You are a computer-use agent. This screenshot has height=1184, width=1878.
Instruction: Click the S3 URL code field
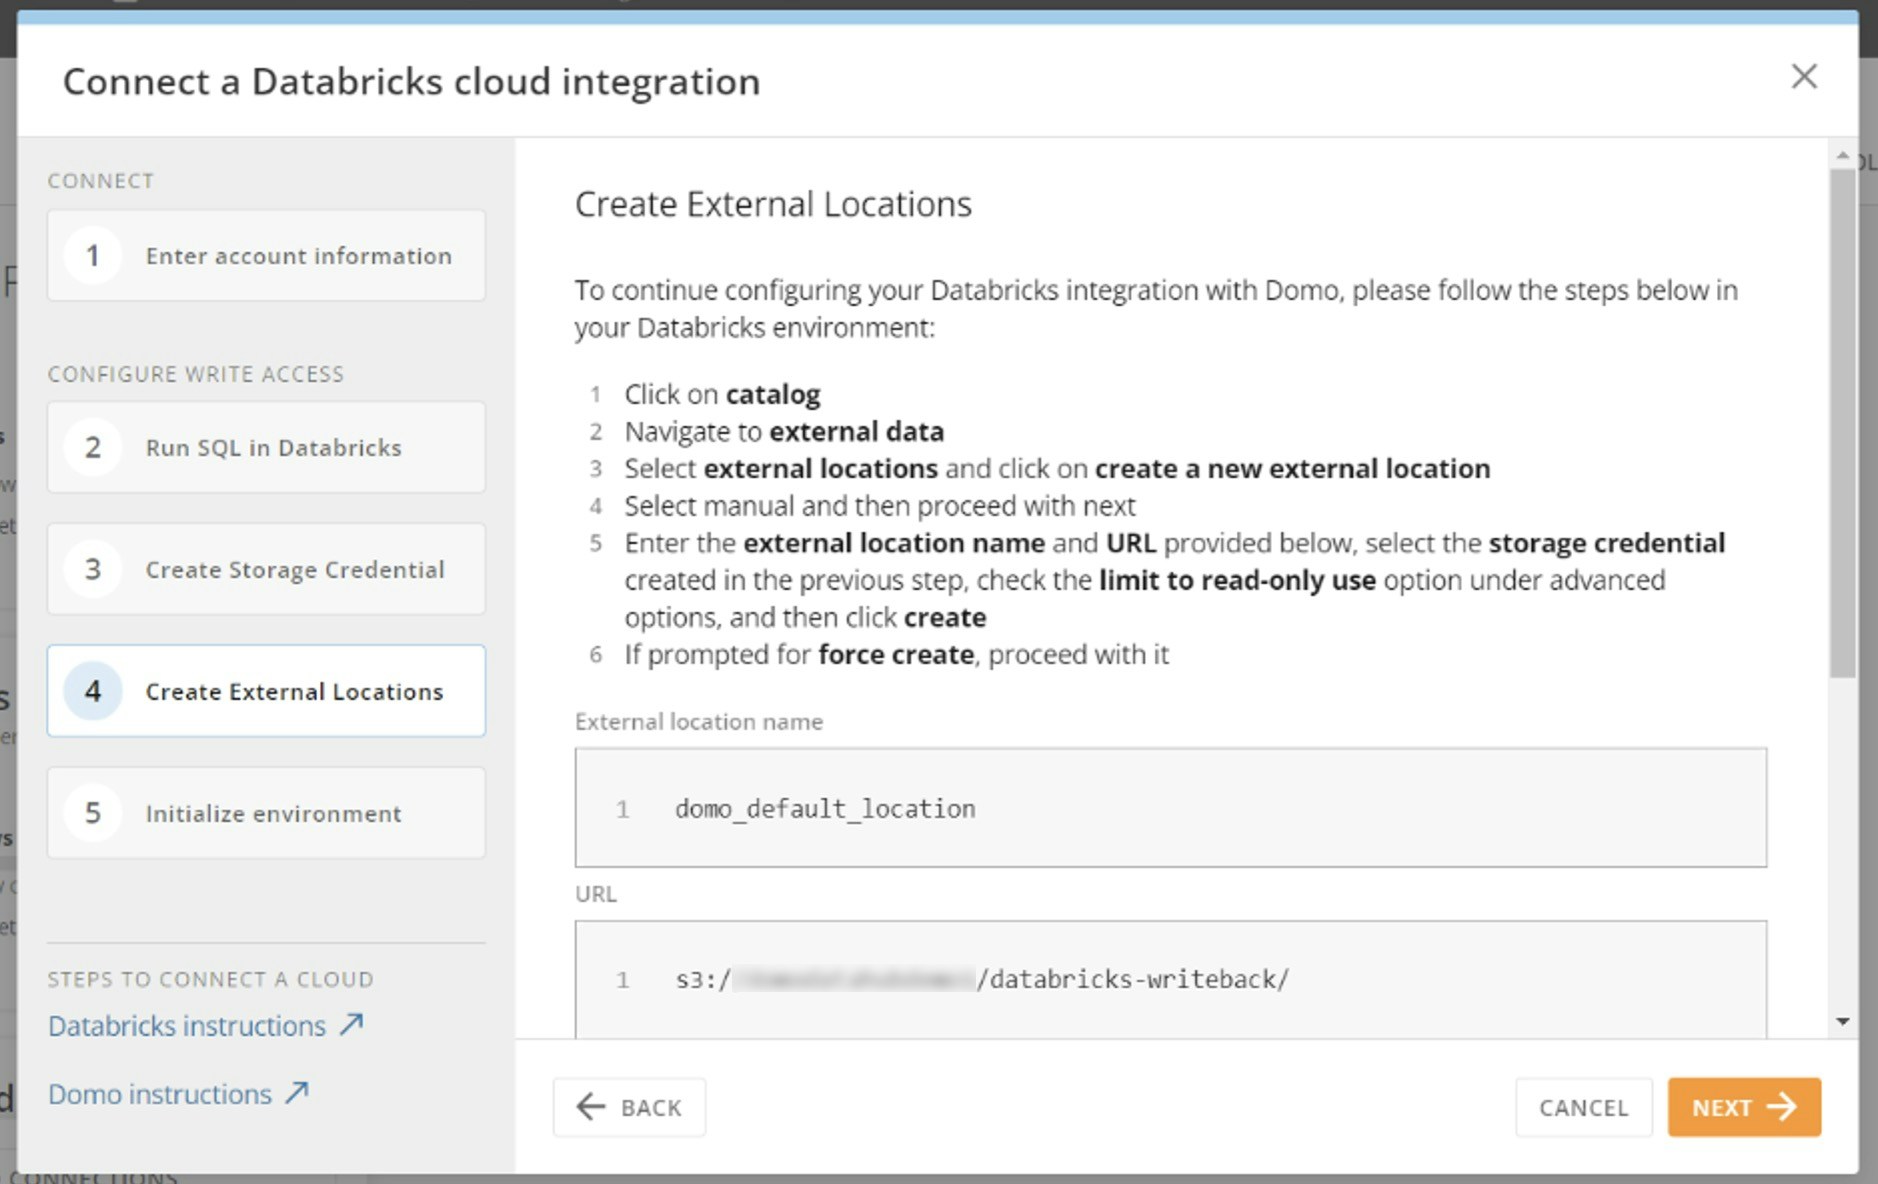(x=1170, y=979)
